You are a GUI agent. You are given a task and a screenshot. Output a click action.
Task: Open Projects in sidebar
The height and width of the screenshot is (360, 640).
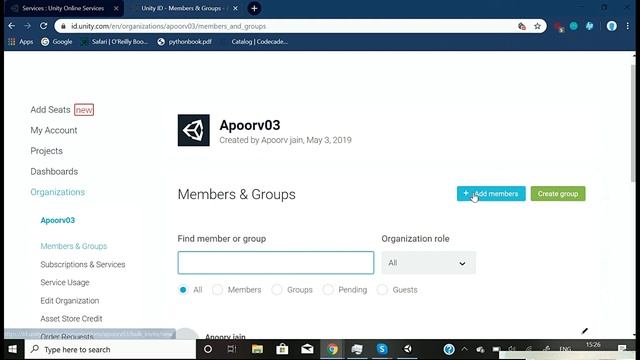[x=47, y=151]
